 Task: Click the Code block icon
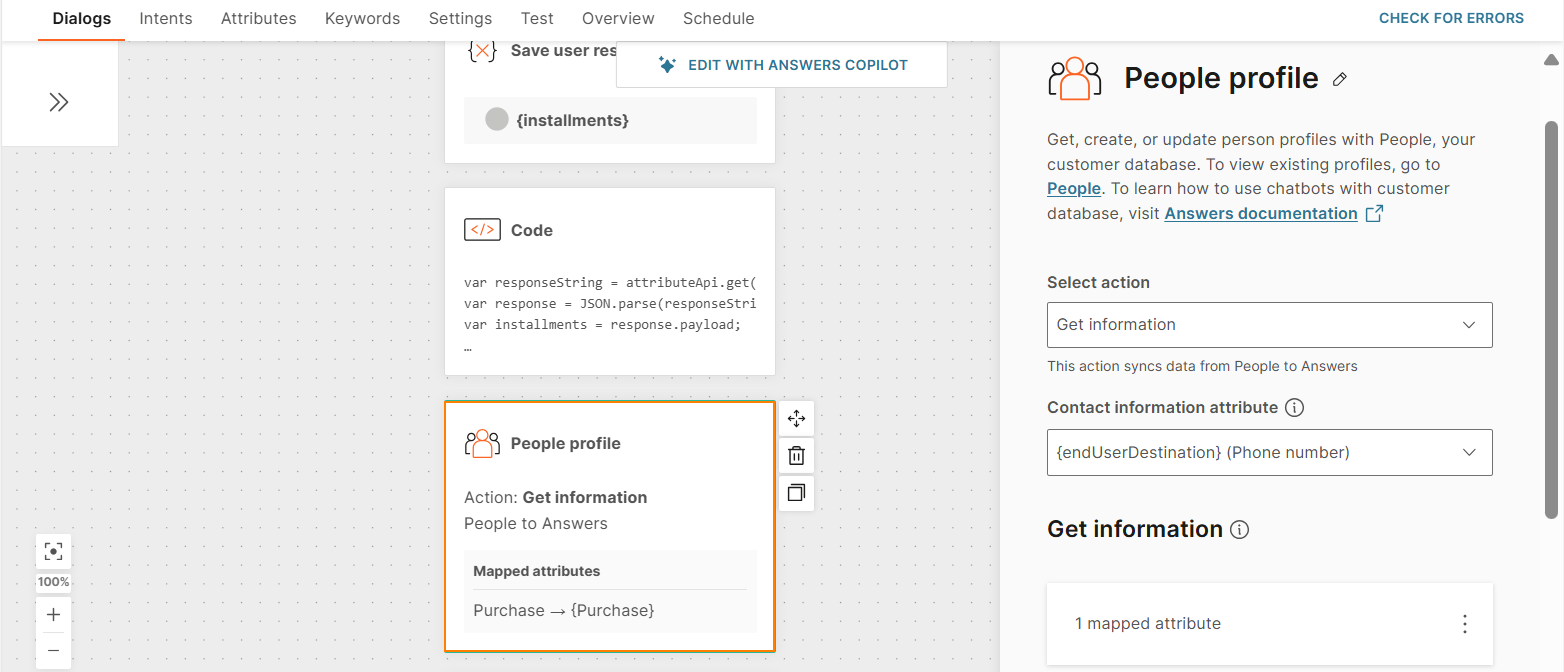482,230
